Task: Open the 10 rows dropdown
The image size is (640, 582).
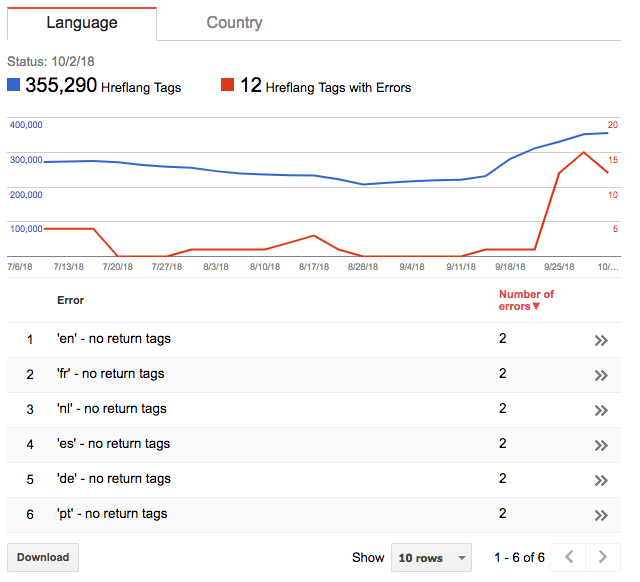Action: coord(431,558)
